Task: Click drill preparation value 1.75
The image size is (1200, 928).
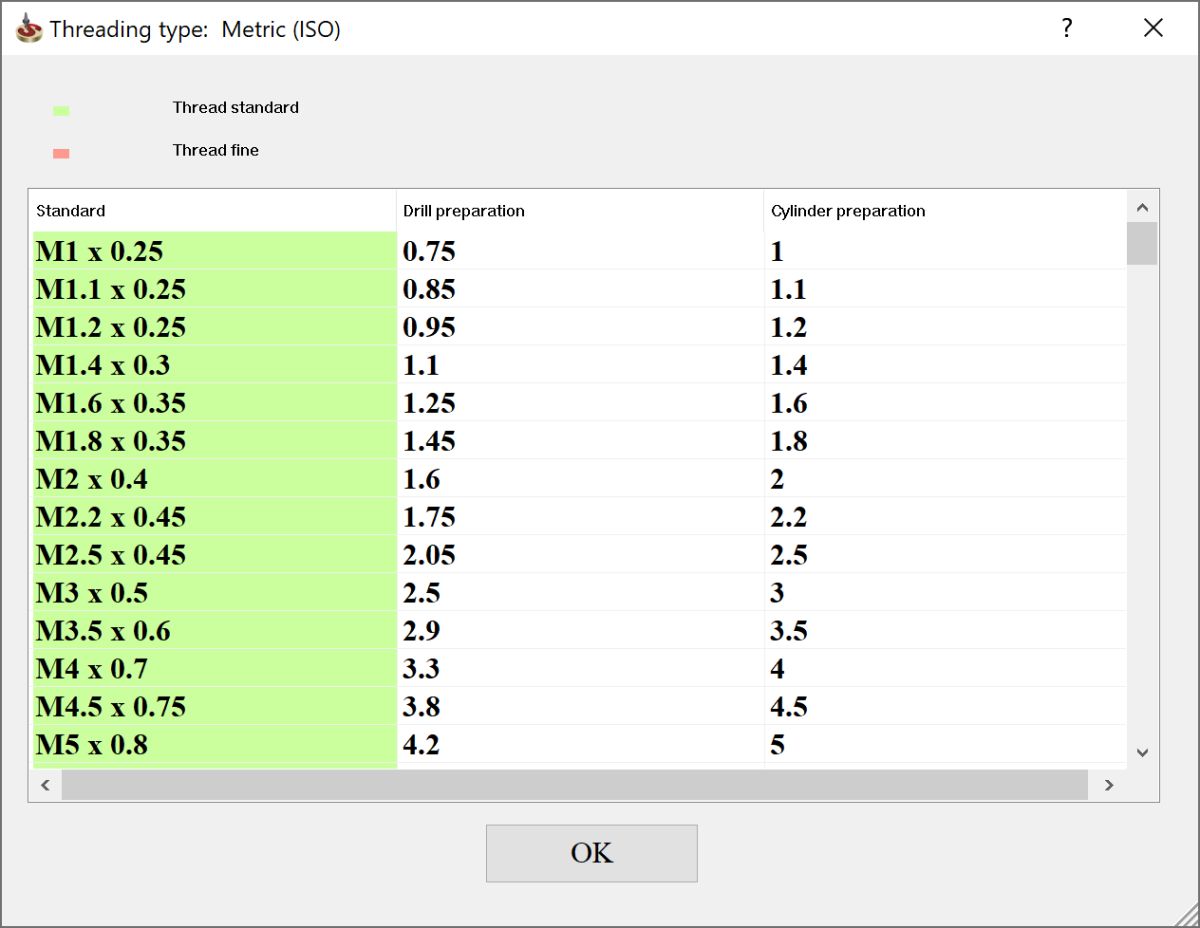Action: click(429, 518)
